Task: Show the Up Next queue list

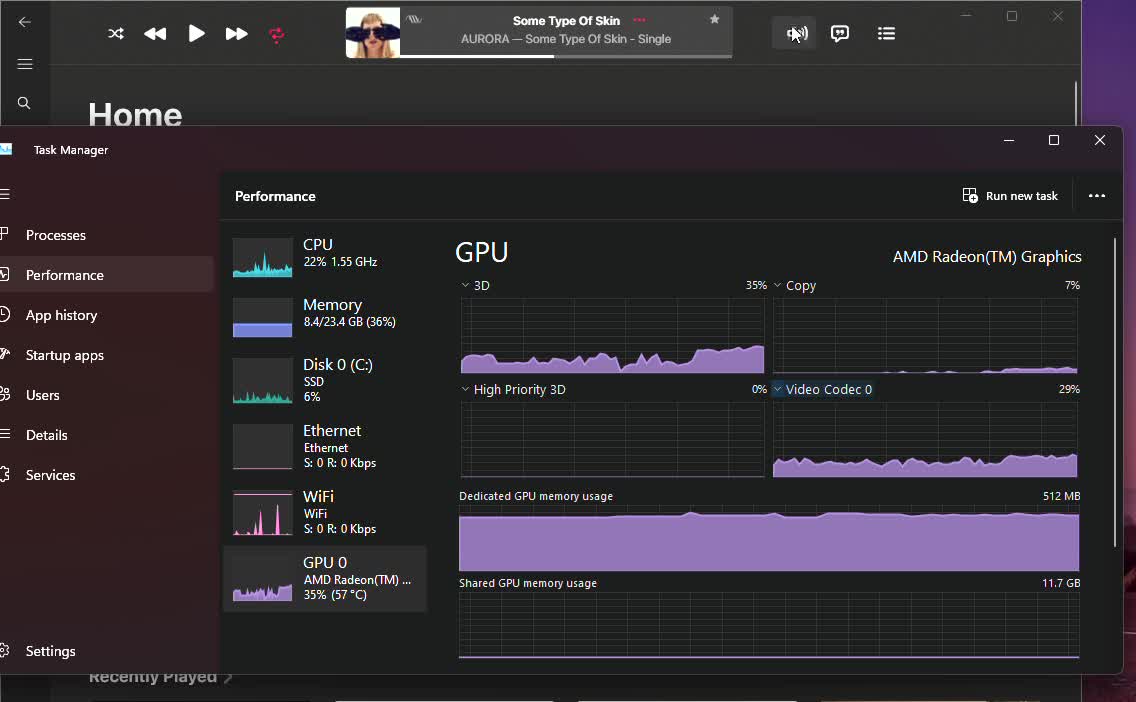Action: coord(886,33)
